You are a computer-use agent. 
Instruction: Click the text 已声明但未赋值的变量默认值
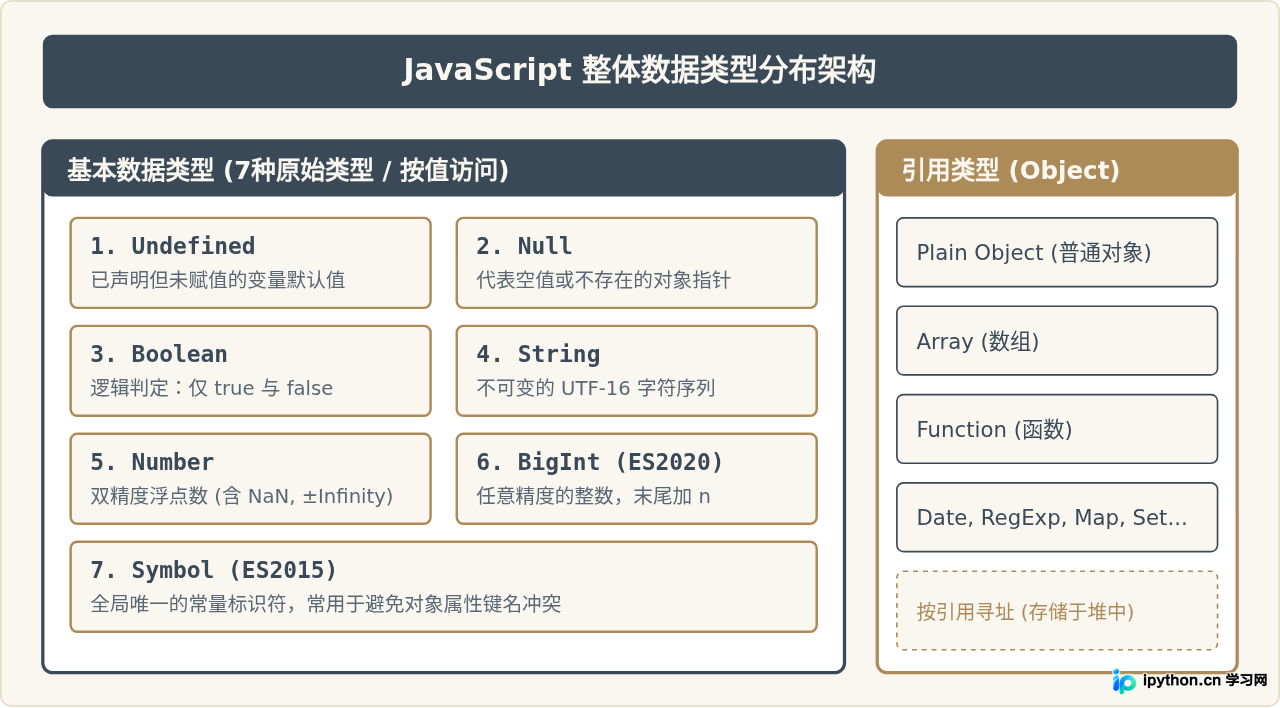pos(218,280)
